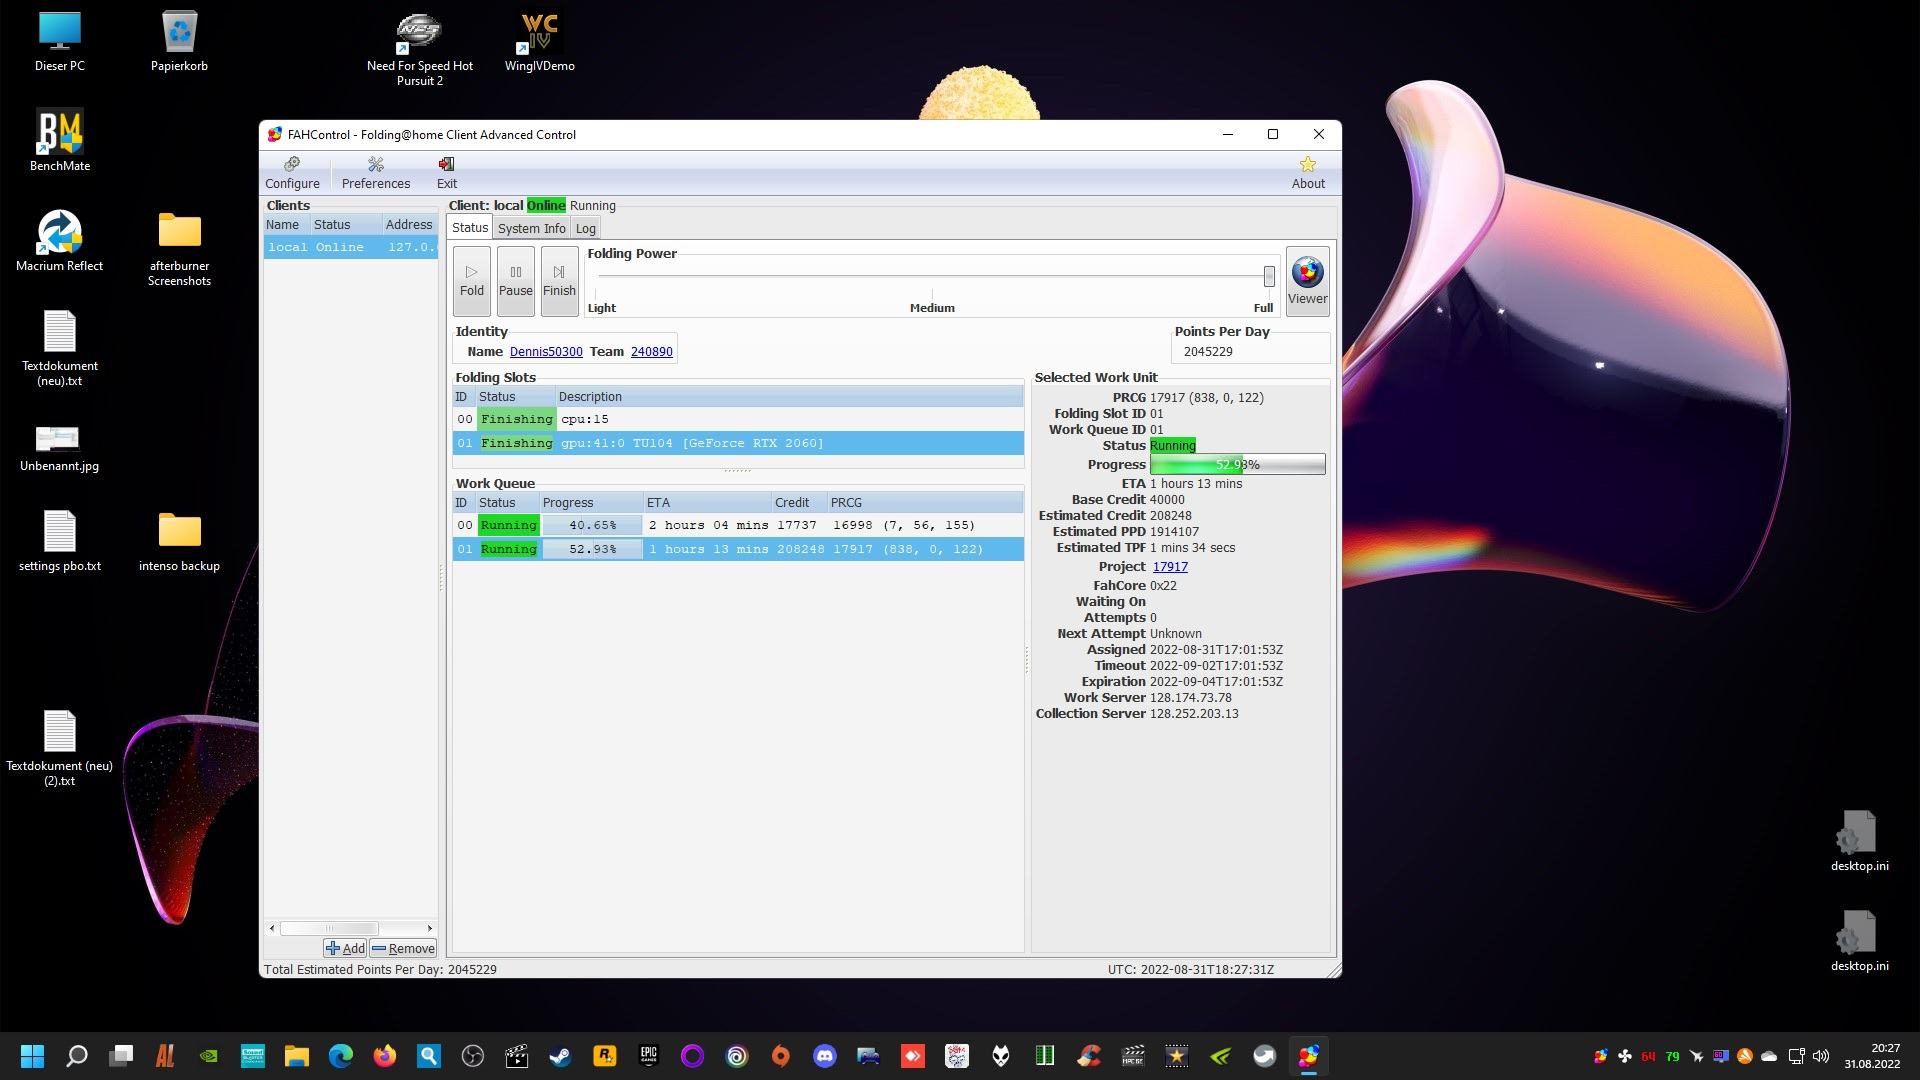Select the intenso backup folder
The width and height of the screenshot is (1920, 1080).
[x=179, y=541]
